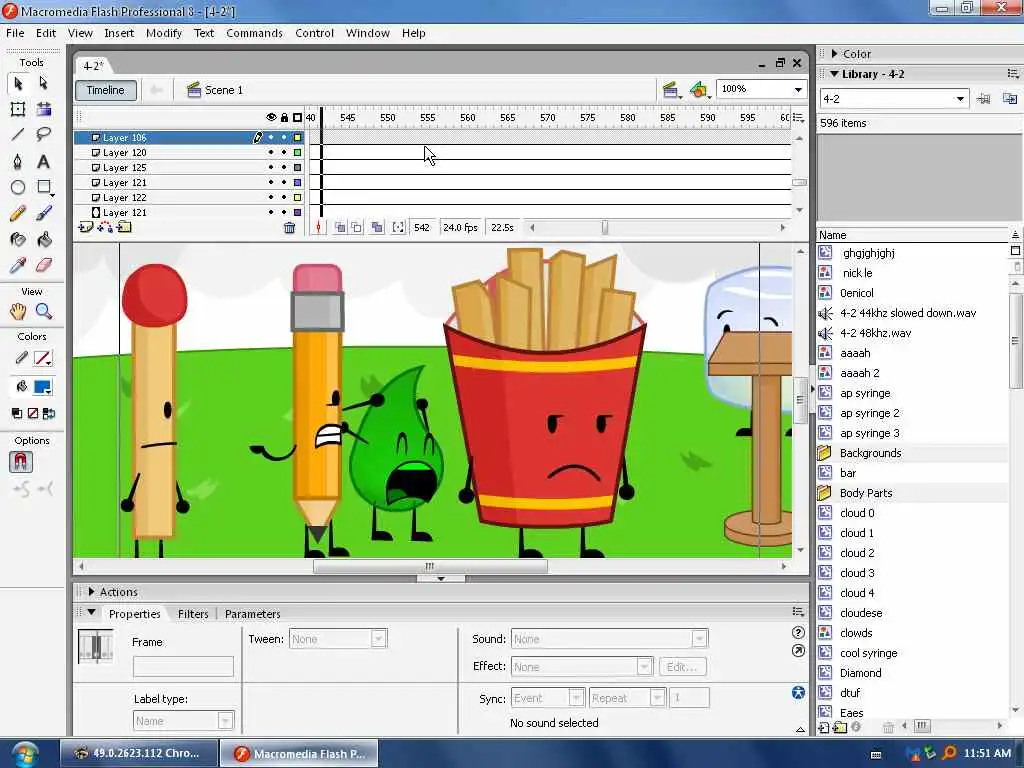Switch to the Parameters tab
1024x768 pixels.
(252, 614)
